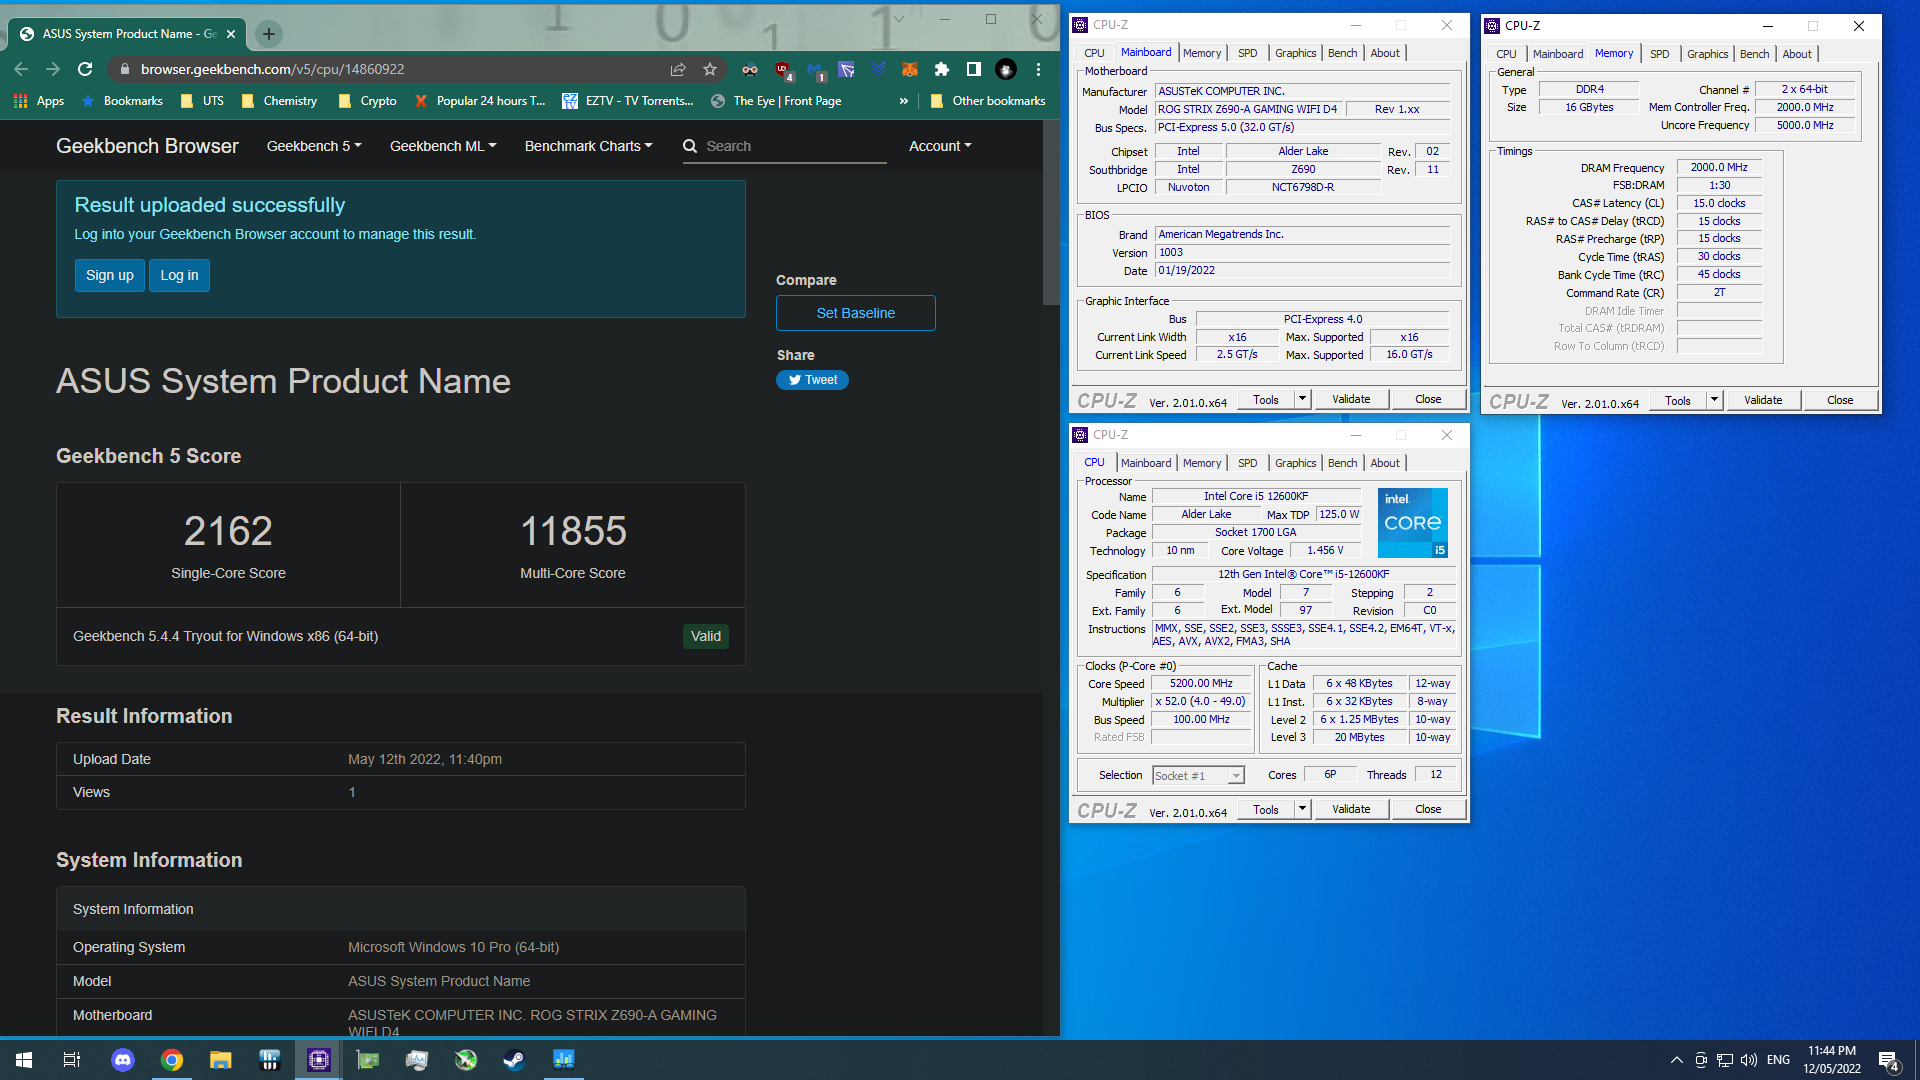Viewport: 1920px width, 1080px height.
Task: Click Close in bottom CPU-Z CPU window
Action: pos(1428,809)
